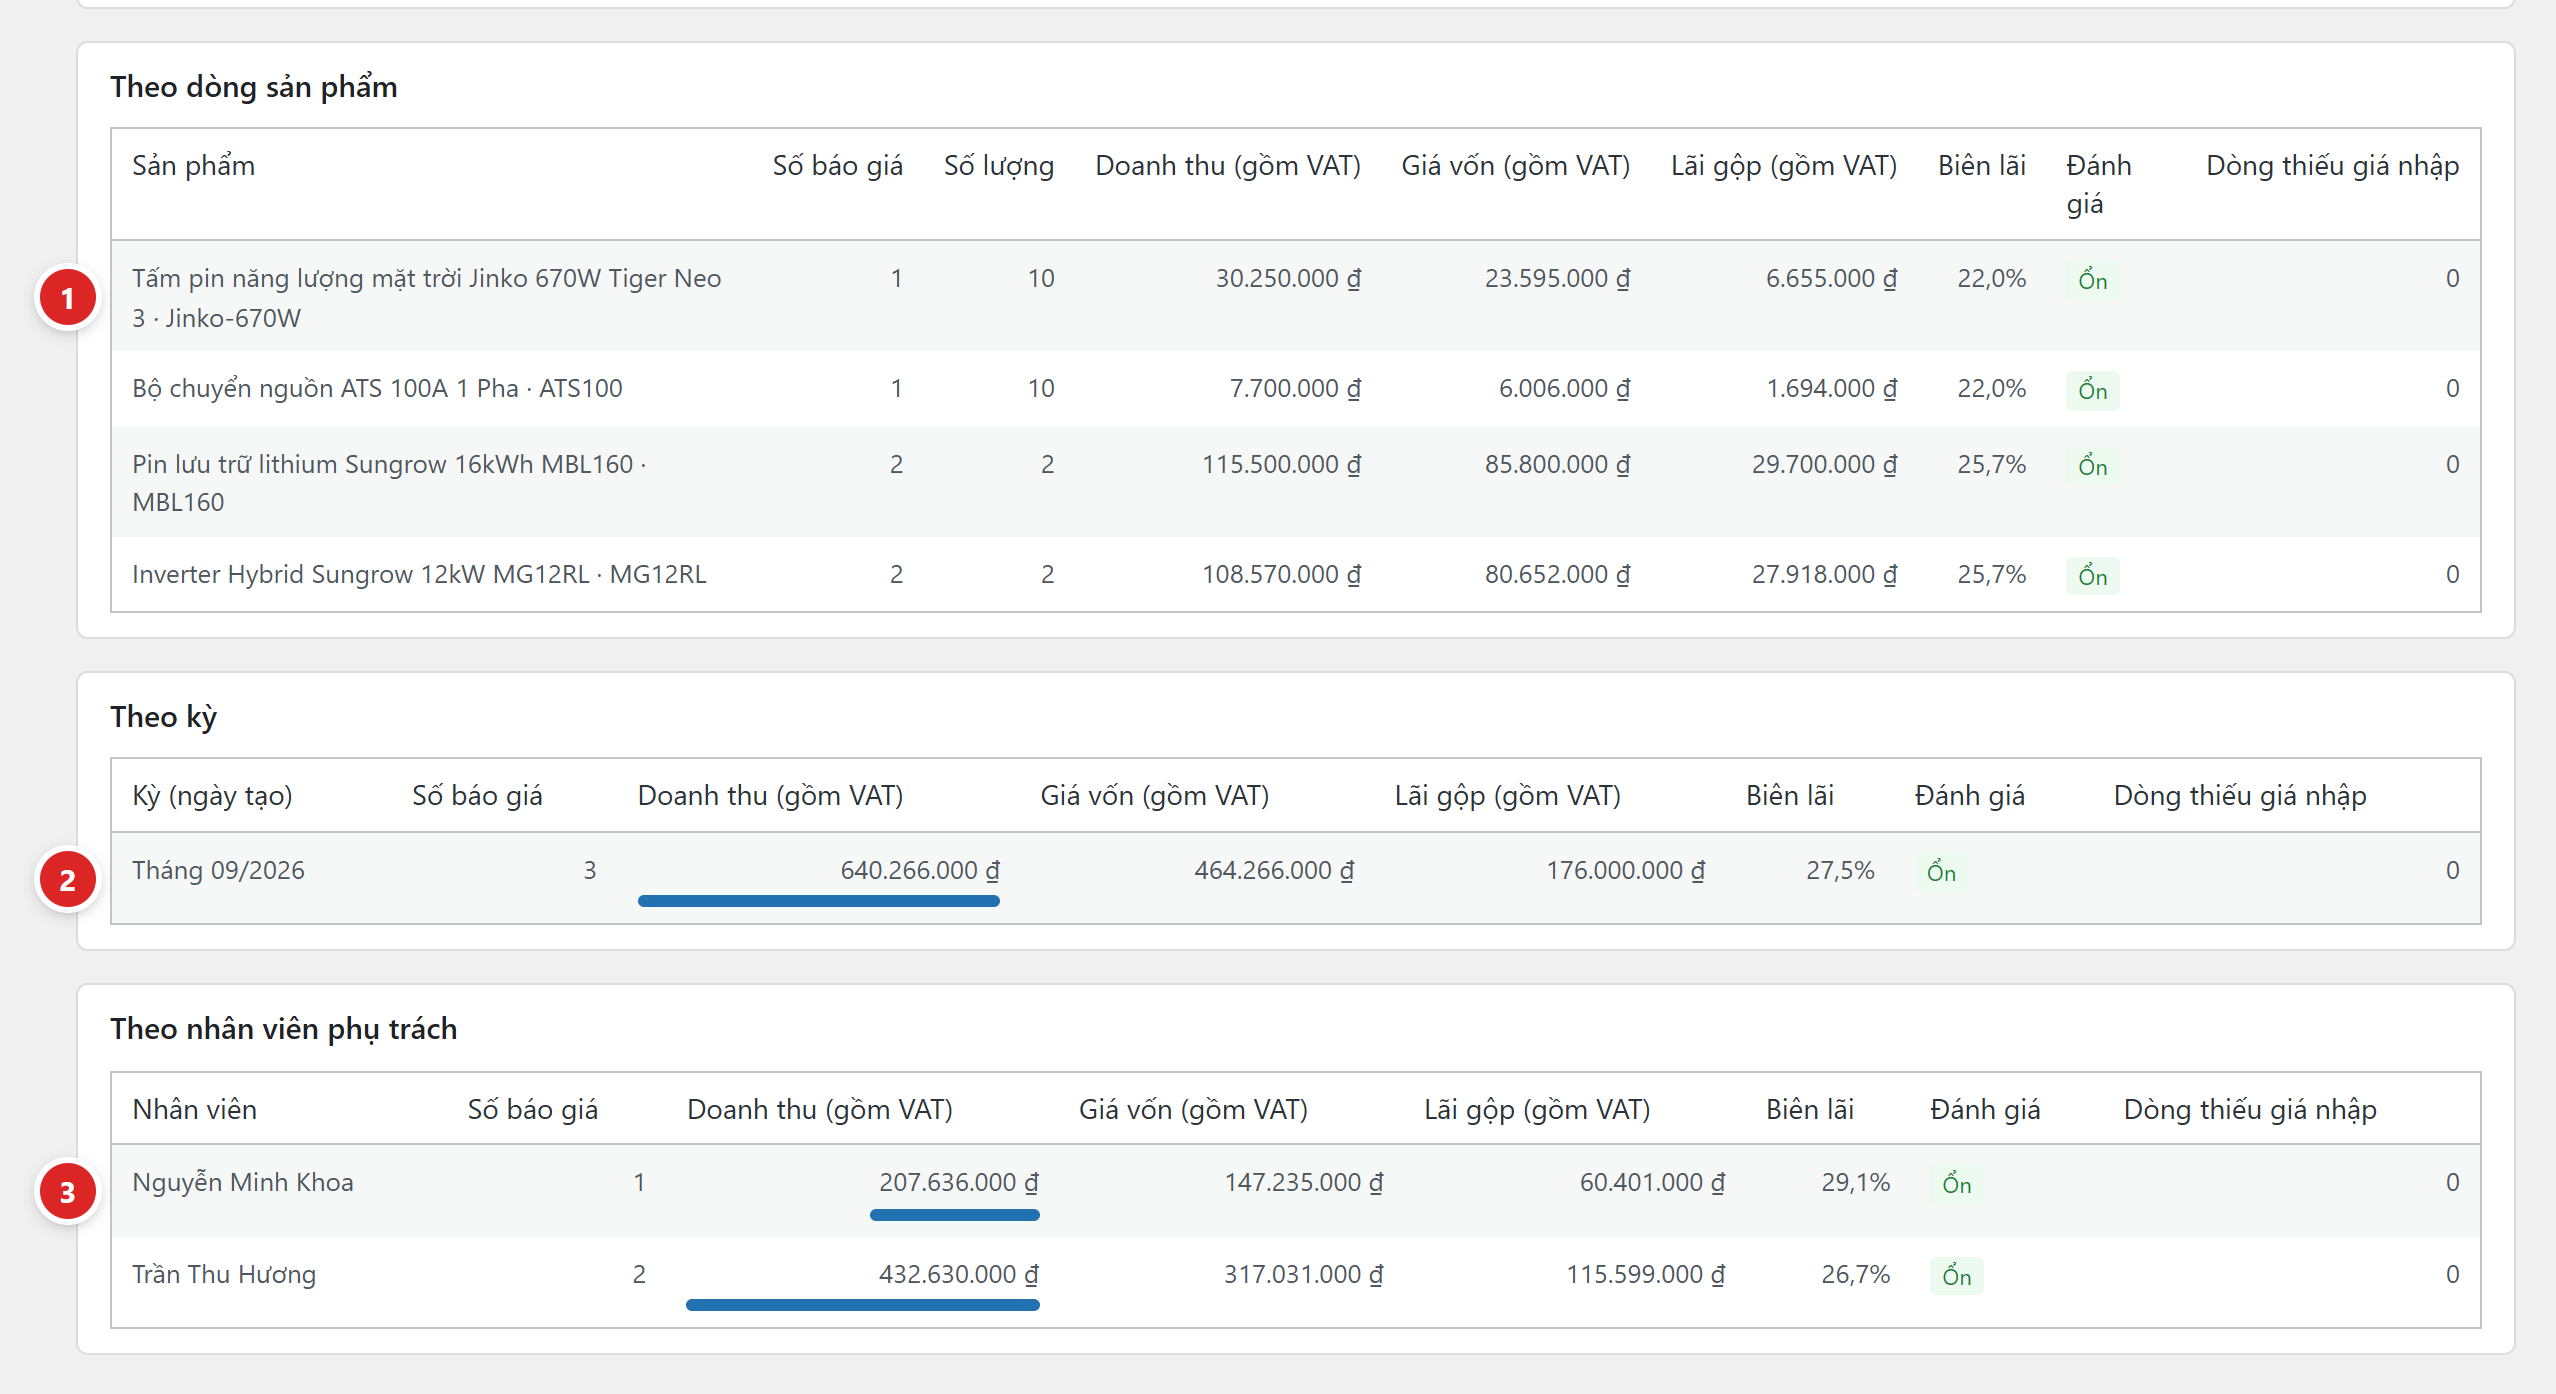
Task: Click the Tháng 09/2026 period cell
Action: click(218, 870)
